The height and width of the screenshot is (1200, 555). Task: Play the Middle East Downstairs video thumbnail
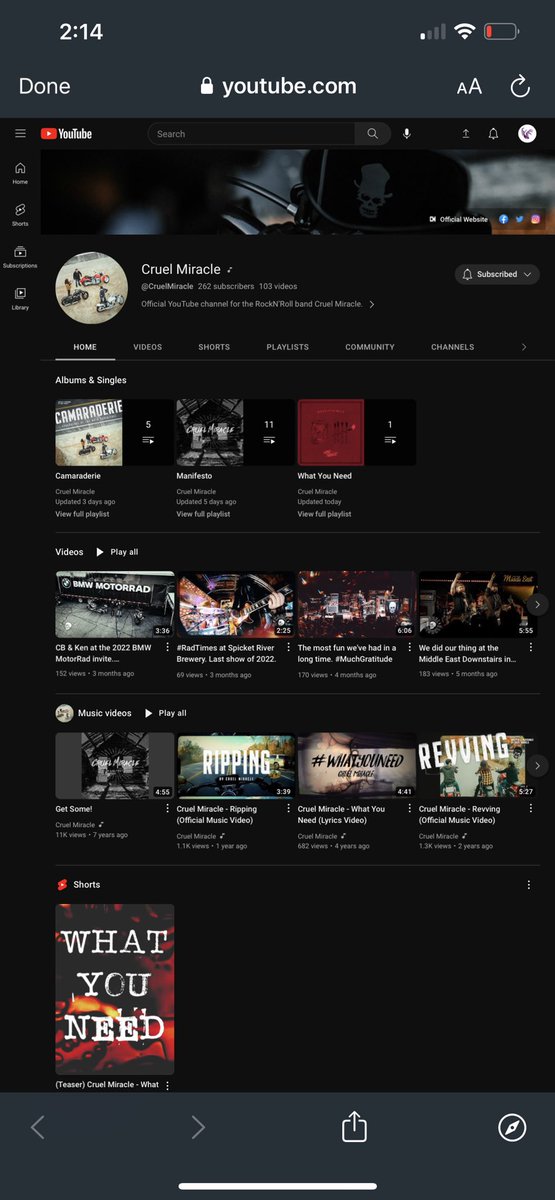coord(478,604)
